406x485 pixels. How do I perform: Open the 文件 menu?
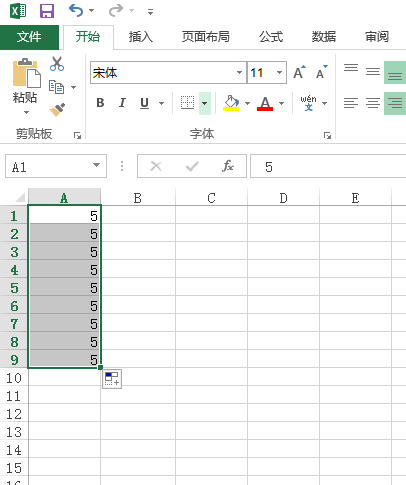[29, 37]
